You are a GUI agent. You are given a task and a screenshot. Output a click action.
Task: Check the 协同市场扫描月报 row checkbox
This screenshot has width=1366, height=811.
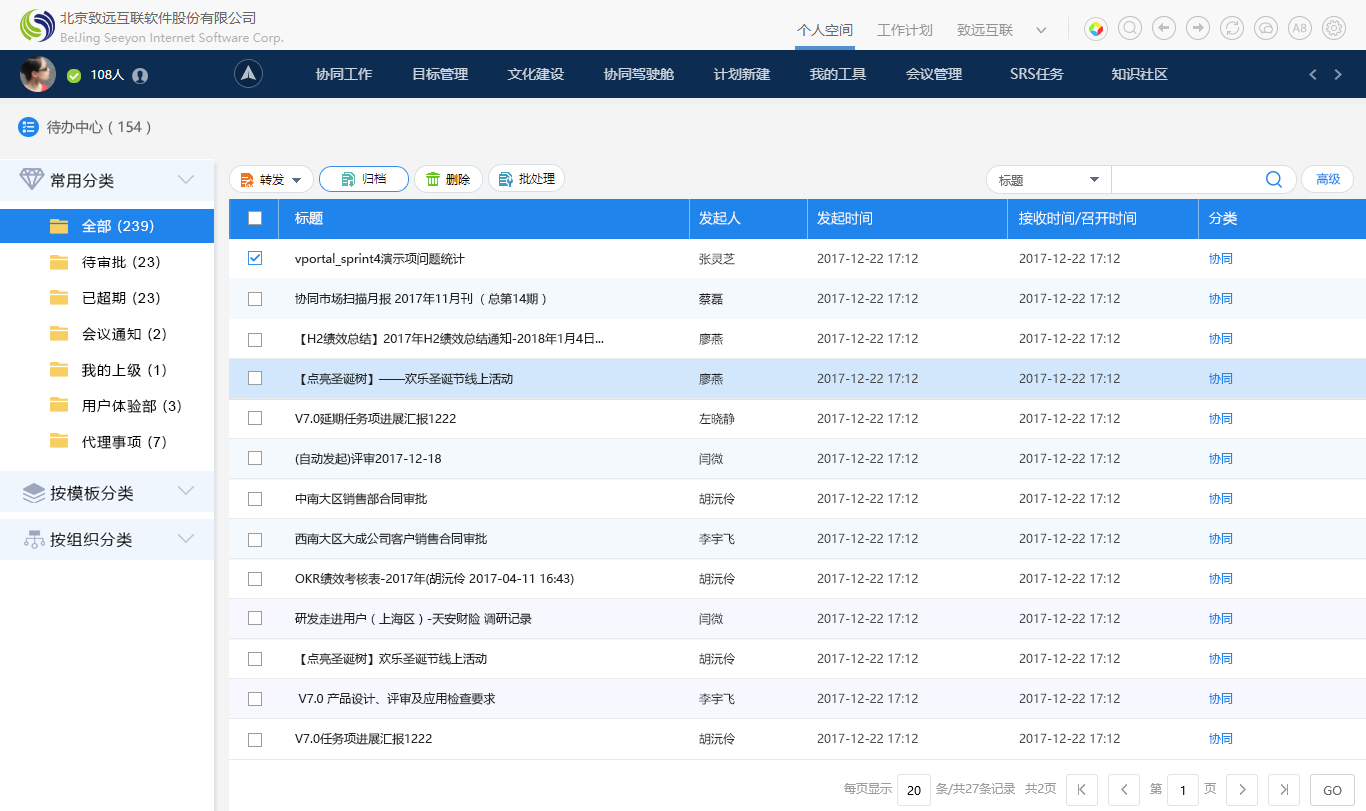[254, 298]
